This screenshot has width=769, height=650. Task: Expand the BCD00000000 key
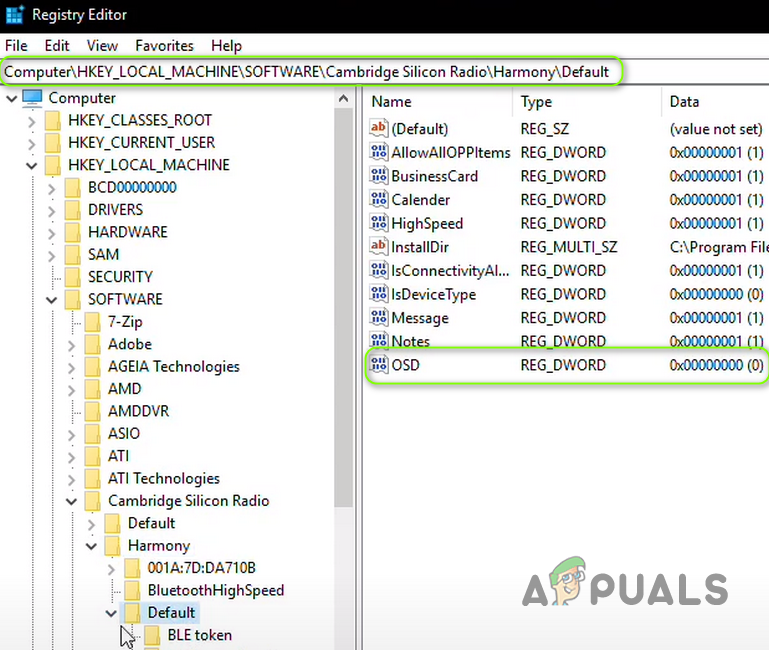coord(52,188)
